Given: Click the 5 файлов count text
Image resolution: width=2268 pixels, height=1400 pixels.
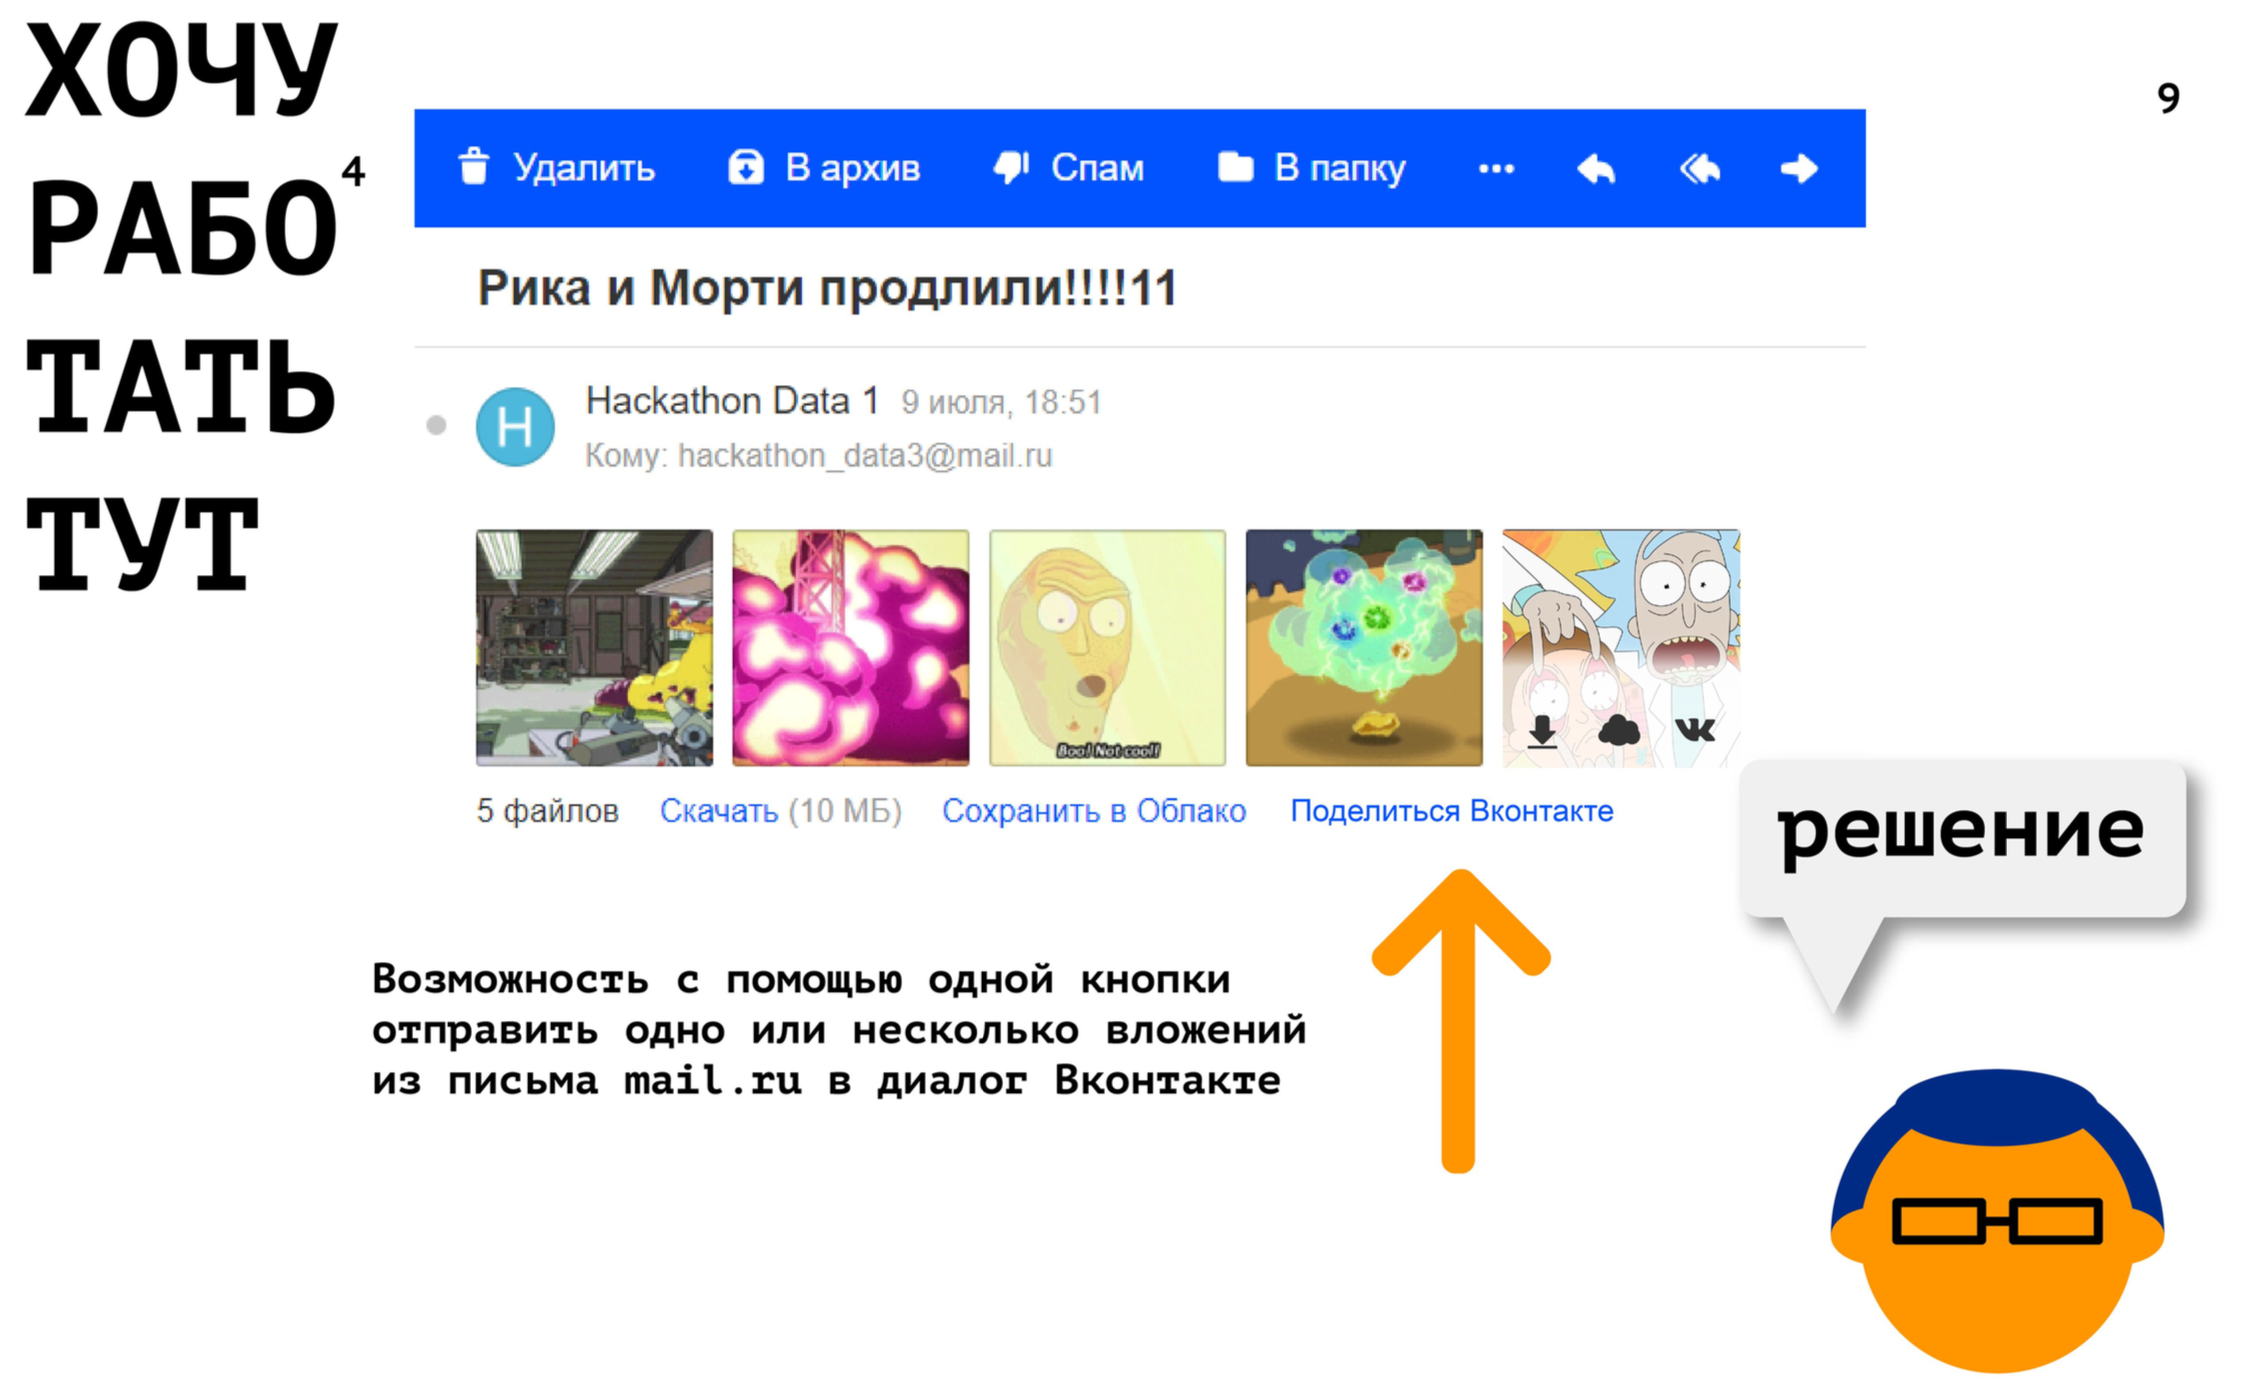Looking at the screenshot, I should pos(547,811).
